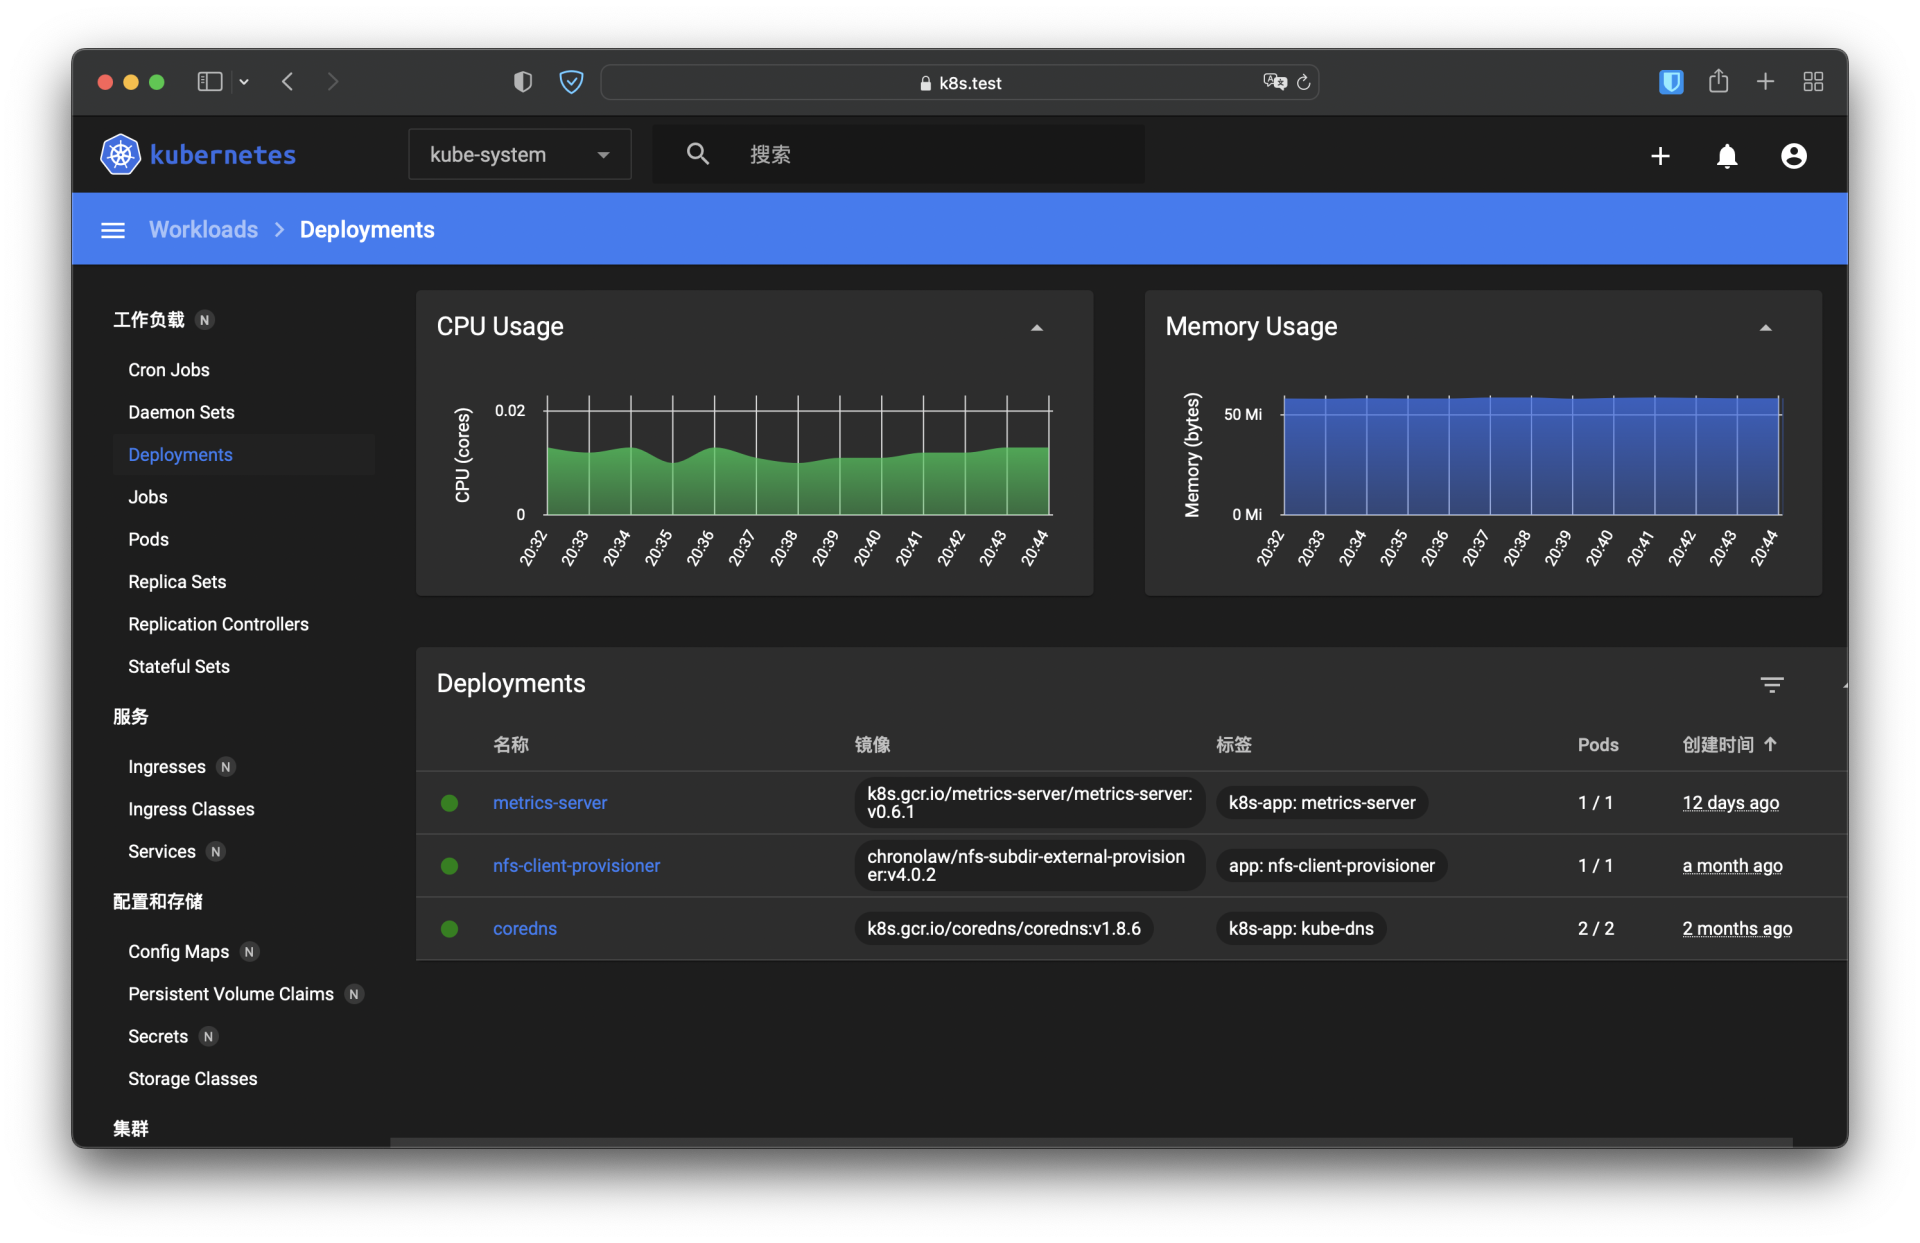
Task: Open the hamburger navigation menu
Action: coord(113,230)
